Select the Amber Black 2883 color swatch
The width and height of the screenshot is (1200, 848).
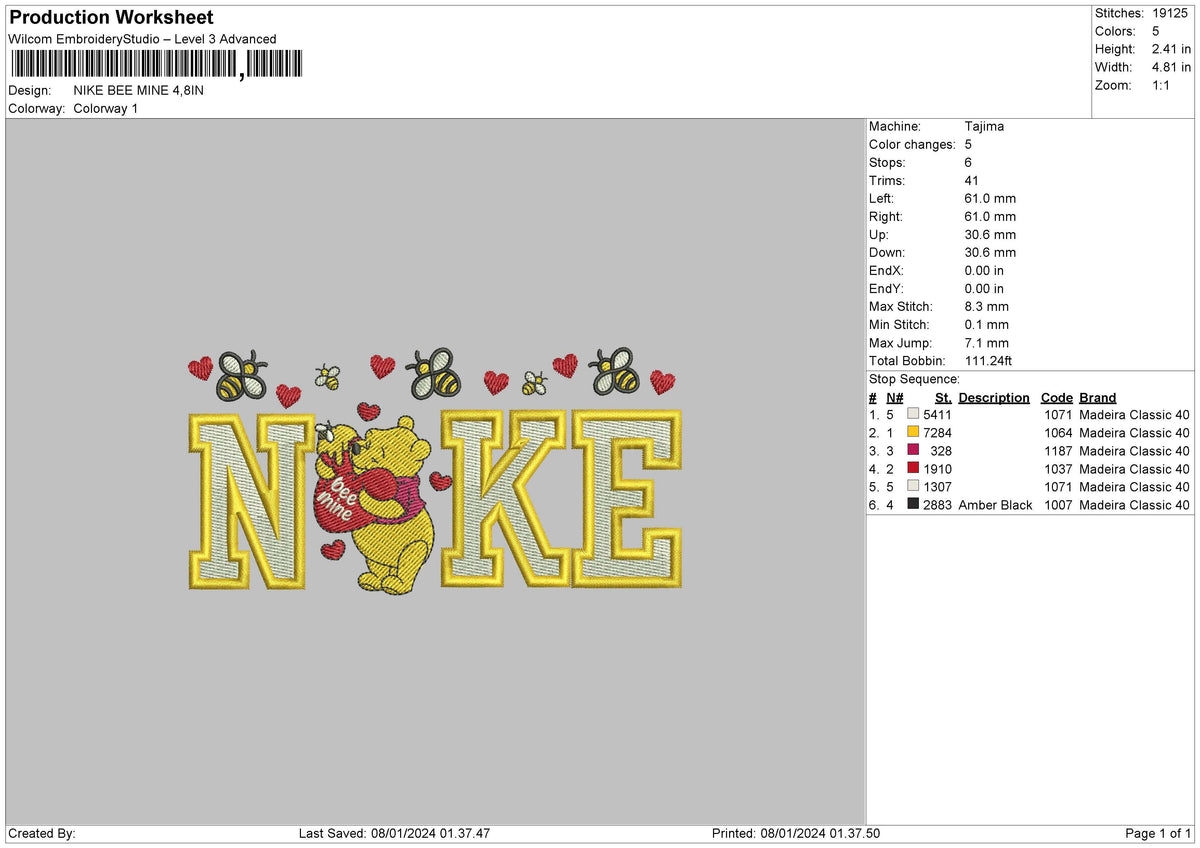coord(912,505)
